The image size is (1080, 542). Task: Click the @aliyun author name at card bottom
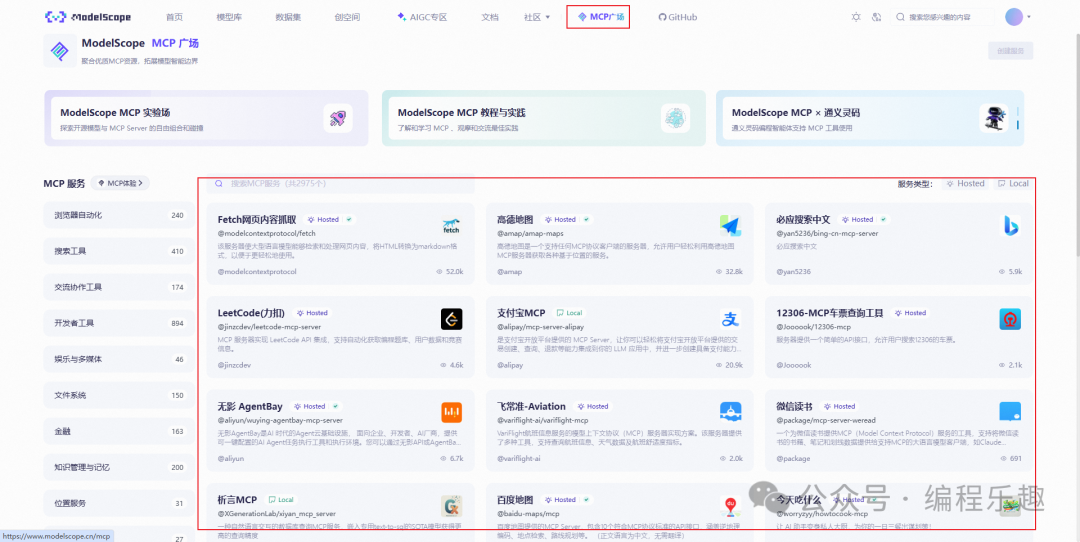(x=231, y=459)
